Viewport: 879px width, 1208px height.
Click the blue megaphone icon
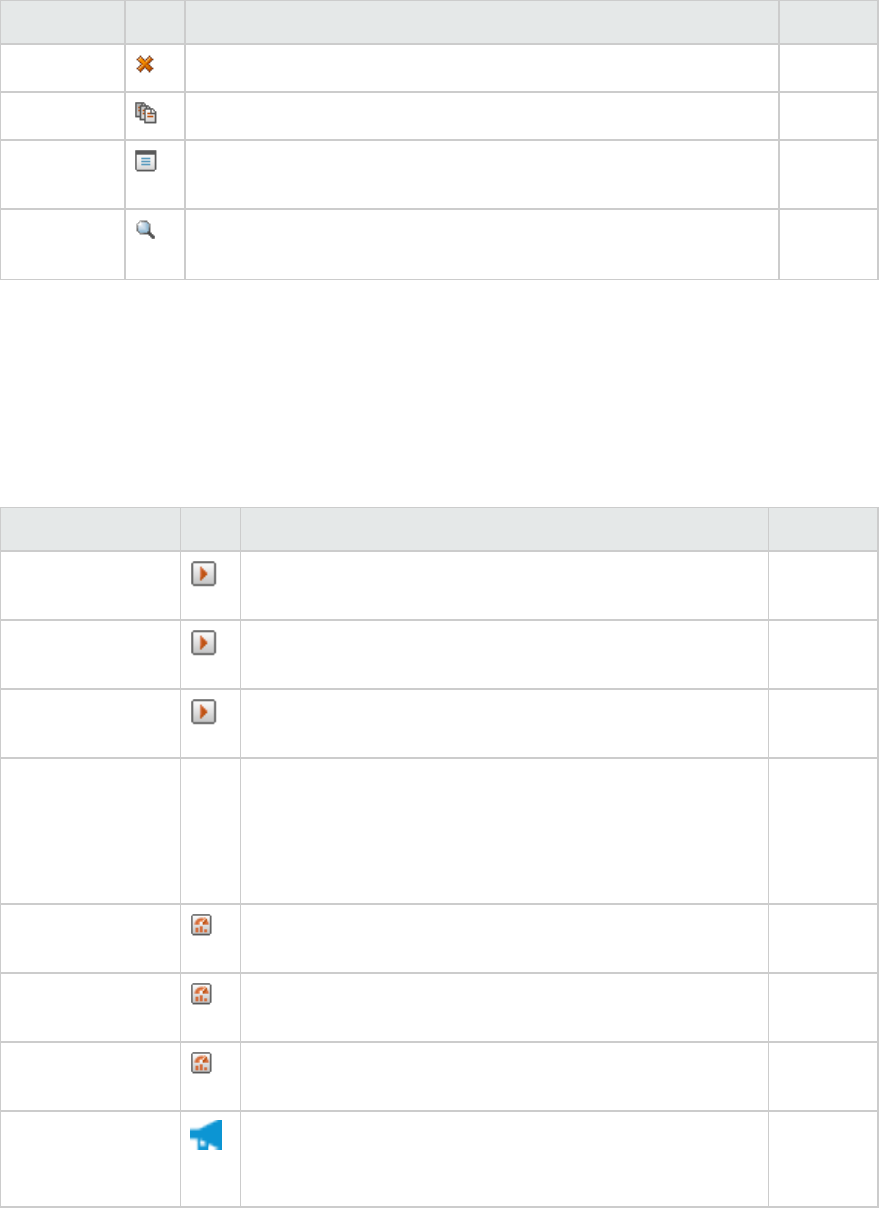tap(208, 1134)
